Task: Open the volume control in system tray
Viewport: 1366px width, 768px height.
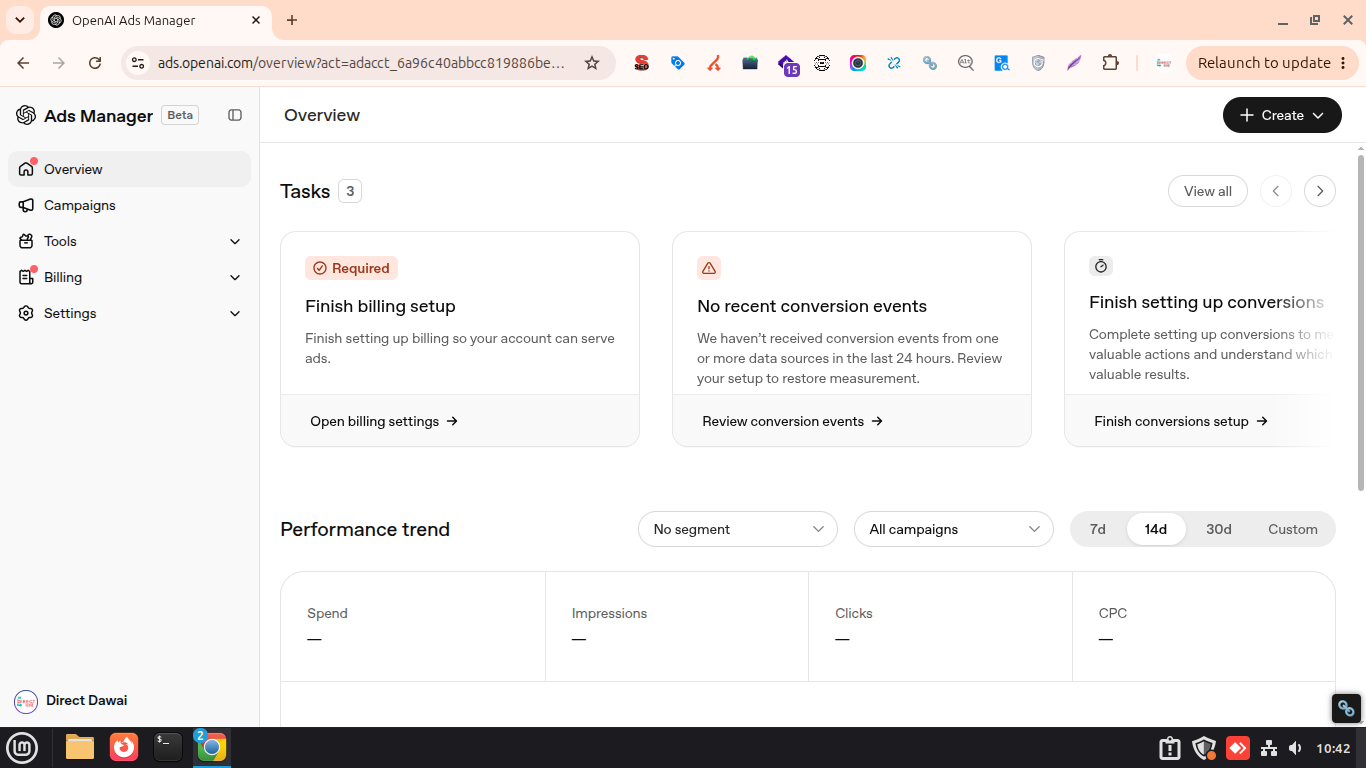Action: [x=1295, y=748]
